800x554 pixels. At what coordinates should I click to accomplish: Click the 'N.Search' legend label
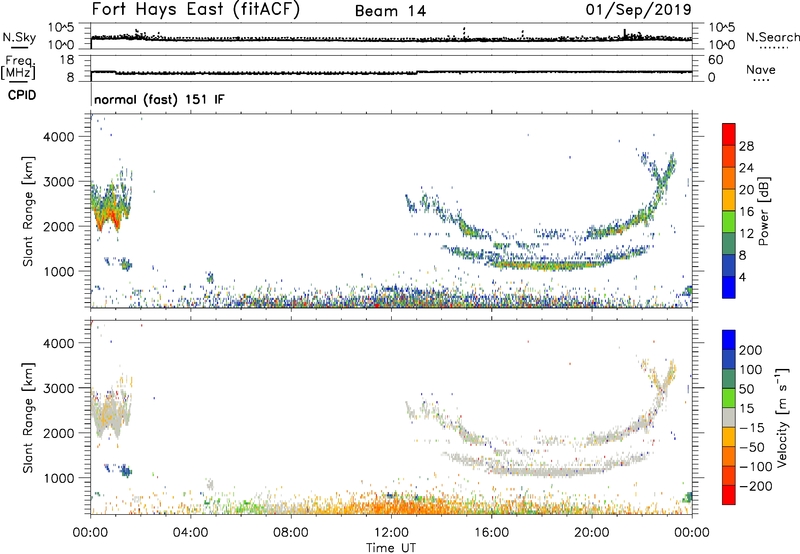point(772,37)
